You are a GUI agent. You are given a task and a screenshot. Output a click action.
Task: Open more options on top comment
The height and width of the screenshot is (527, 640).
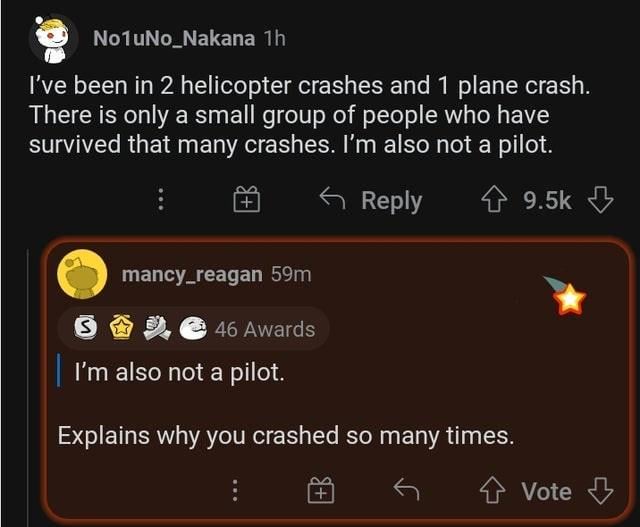[159, 201]
